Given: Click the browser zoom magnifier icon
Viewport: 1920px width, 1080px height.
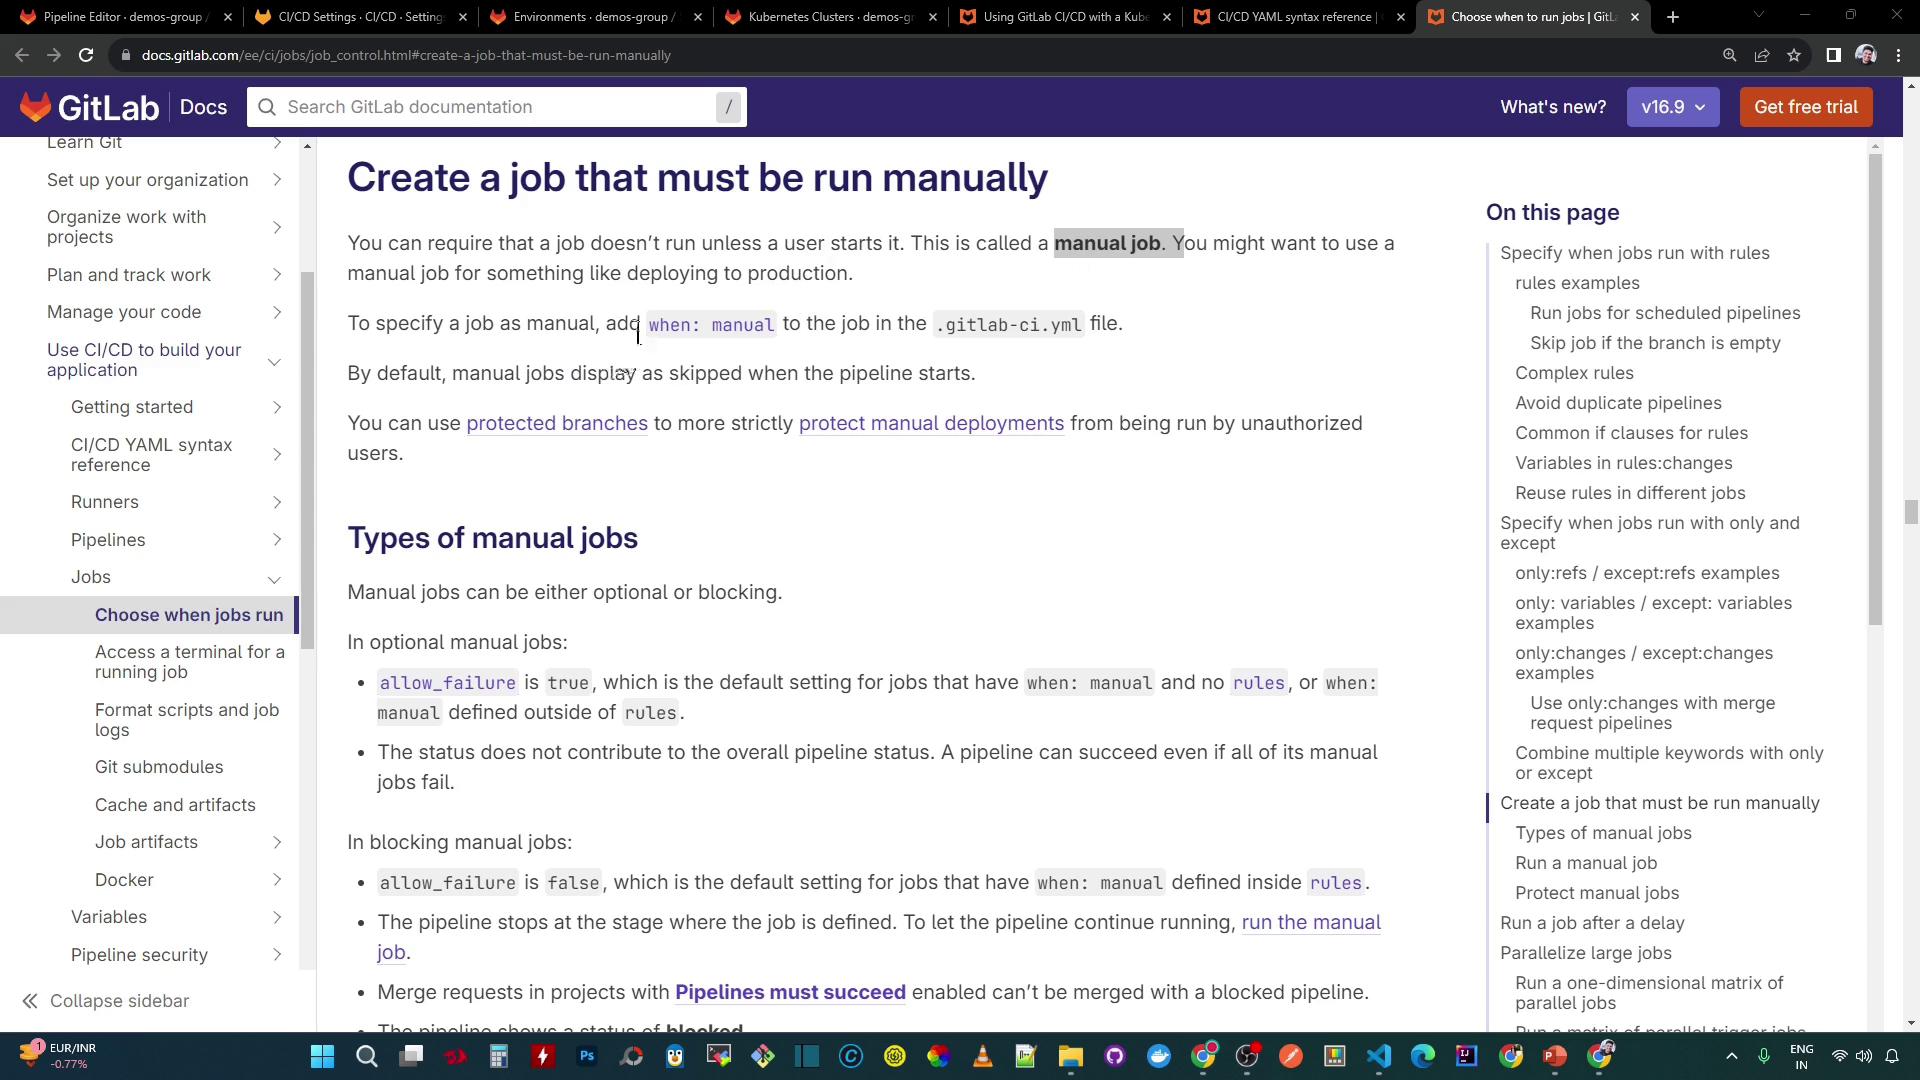Looking at the screenshot, I should point(1729,55).
